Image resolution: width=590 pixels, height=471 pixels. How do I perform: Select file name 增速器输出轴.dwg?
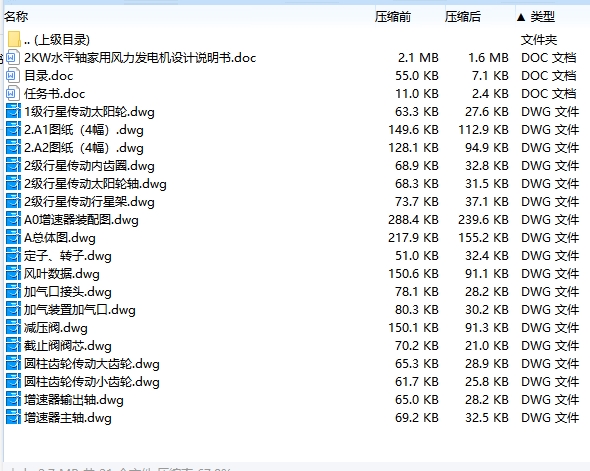[x=74, y=400]
